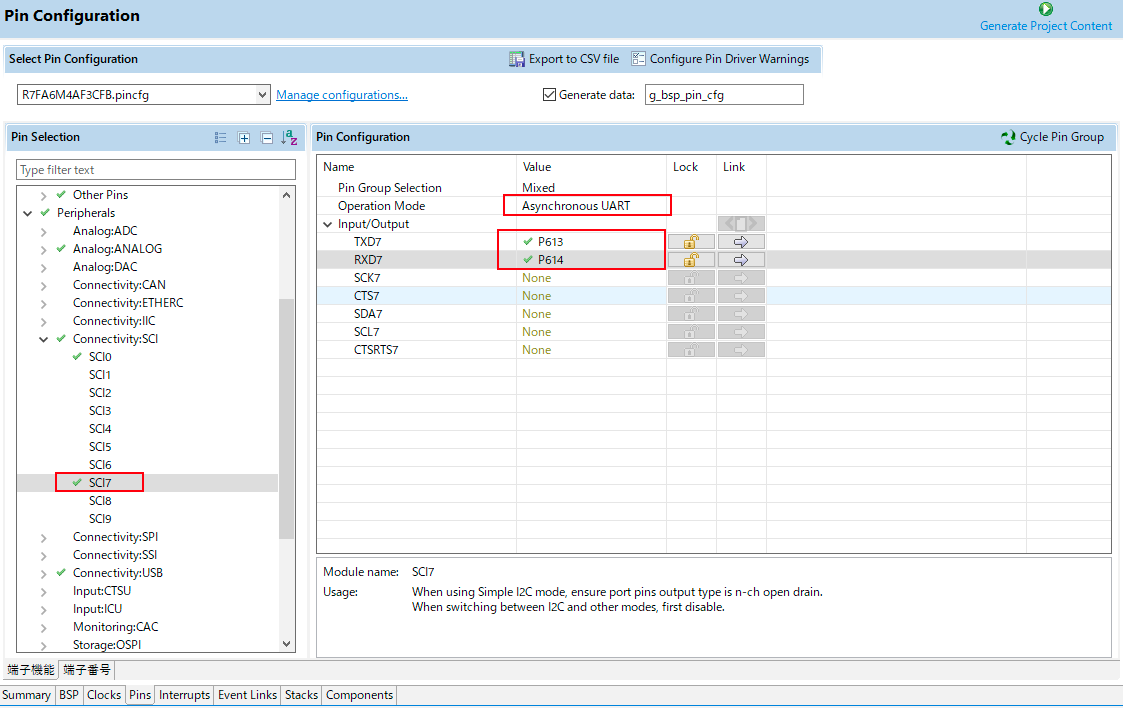This screenshot has width=1123, height=708.
Task: Click the Generate Project Content icon
Action: pos(1046,9)
